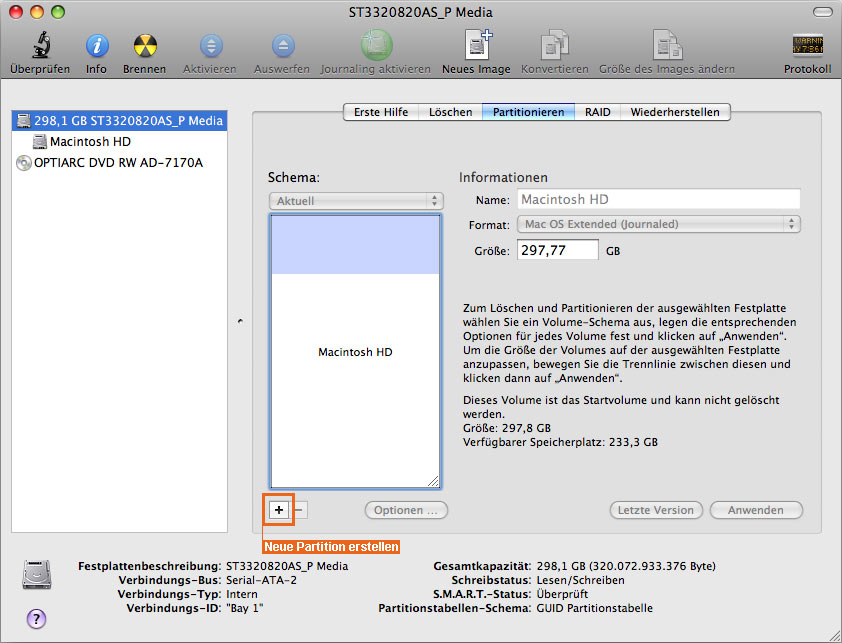This screenshot has height=643, width=842.
Task: Select OPTIARC DVD RW AD-7170A drive
Action: point(119,163)
